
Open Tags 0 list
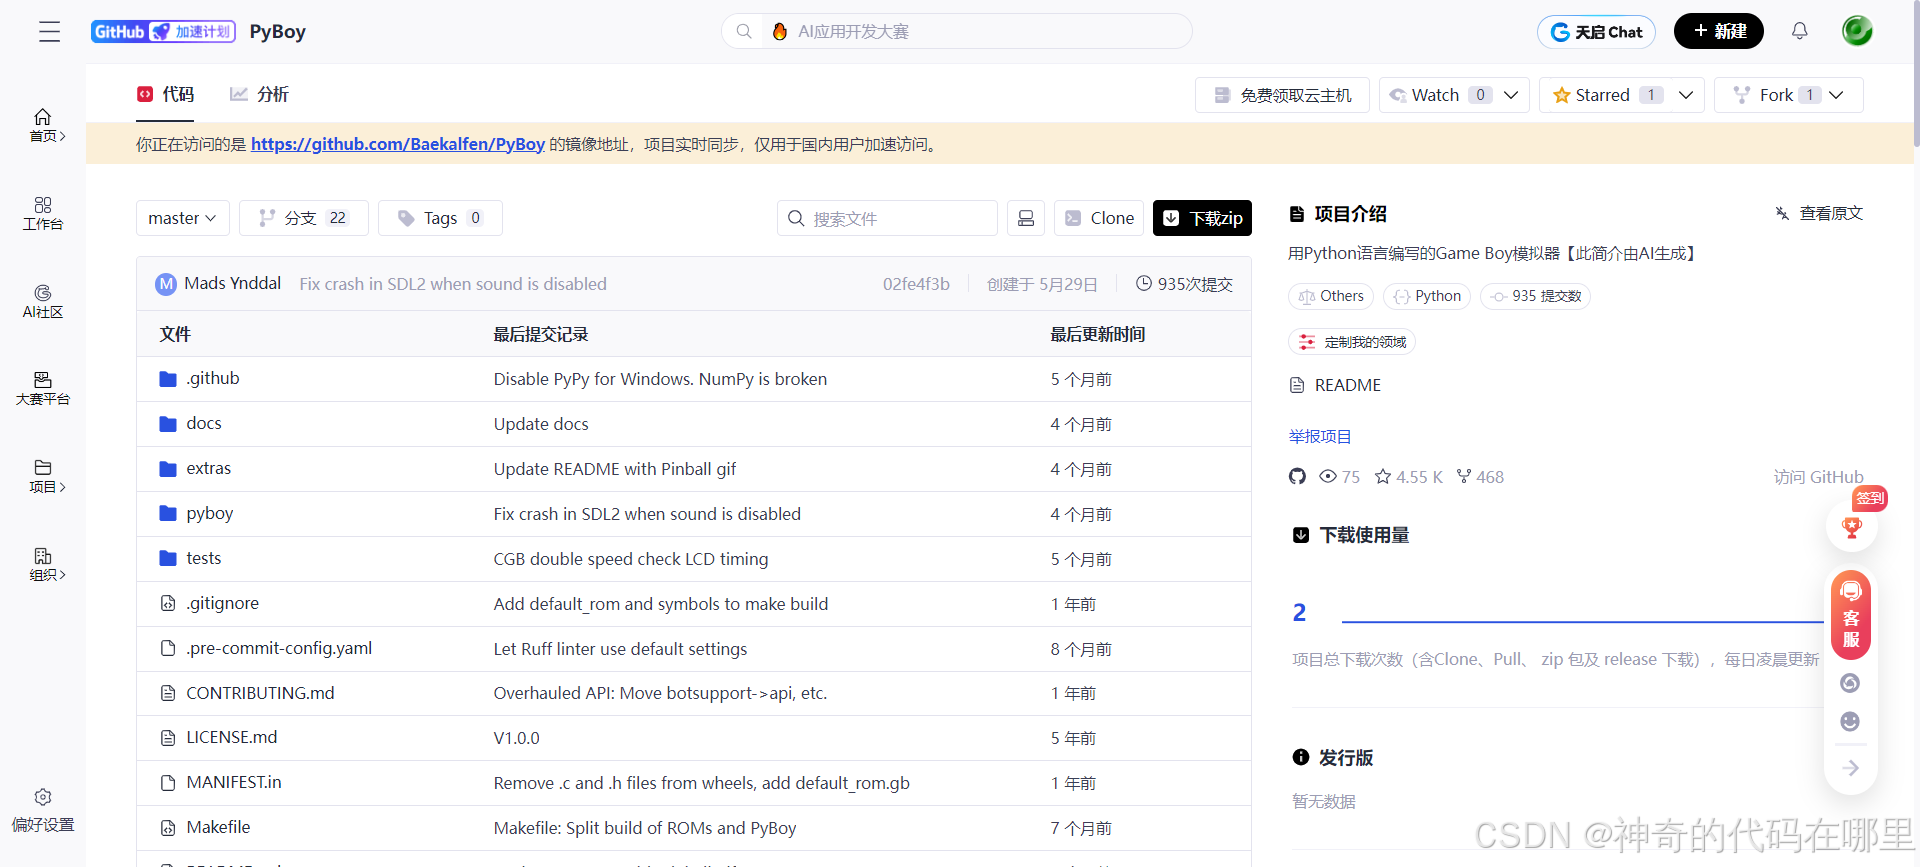(440, 218)
